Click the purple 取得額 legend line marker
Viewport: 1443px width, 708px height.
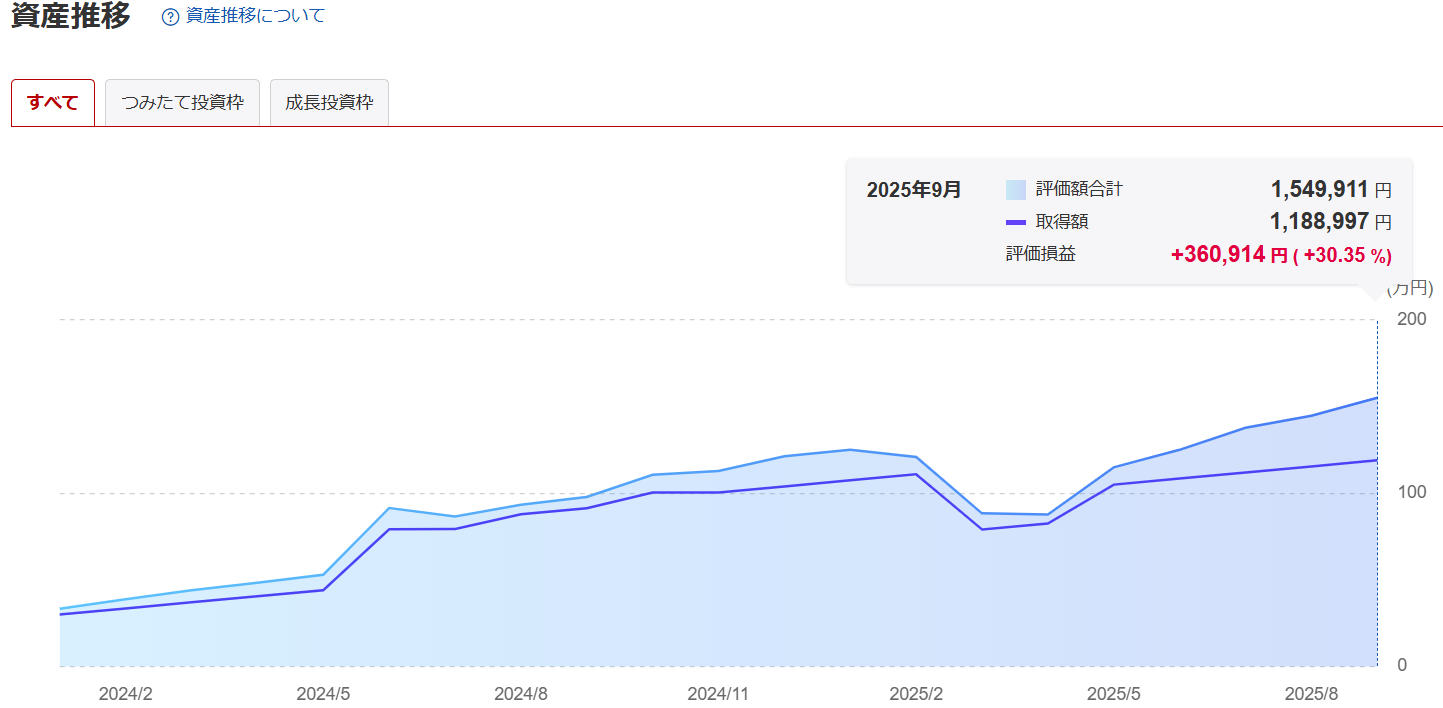[x=1016, y=222]
